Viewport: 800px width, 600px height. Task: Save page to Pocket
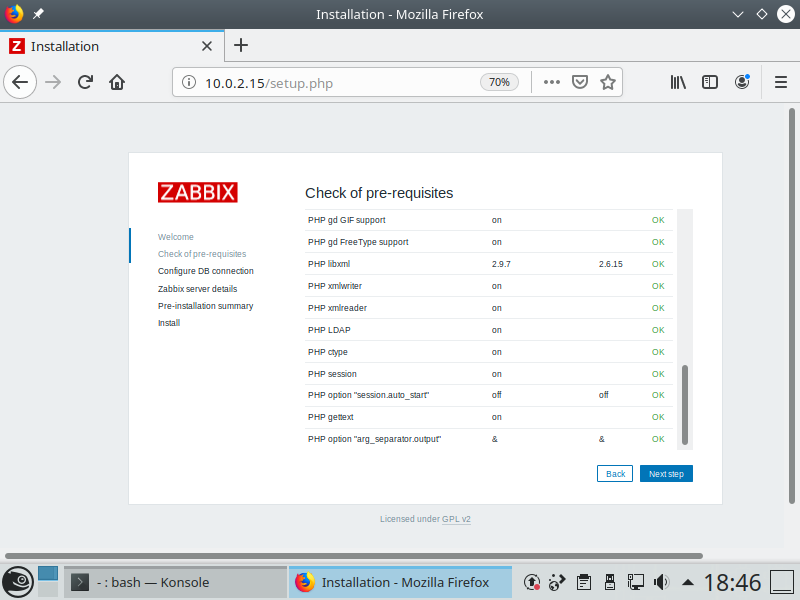(580, 82)
